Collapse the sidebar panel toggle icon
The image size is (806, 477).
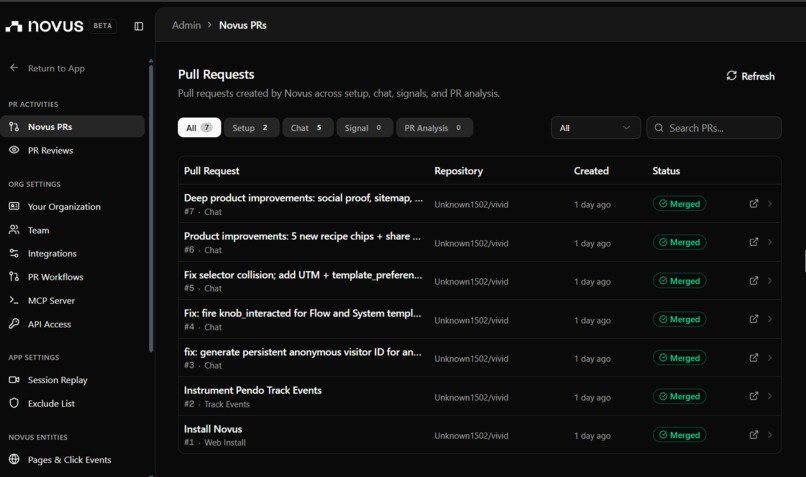pos(139,26)
